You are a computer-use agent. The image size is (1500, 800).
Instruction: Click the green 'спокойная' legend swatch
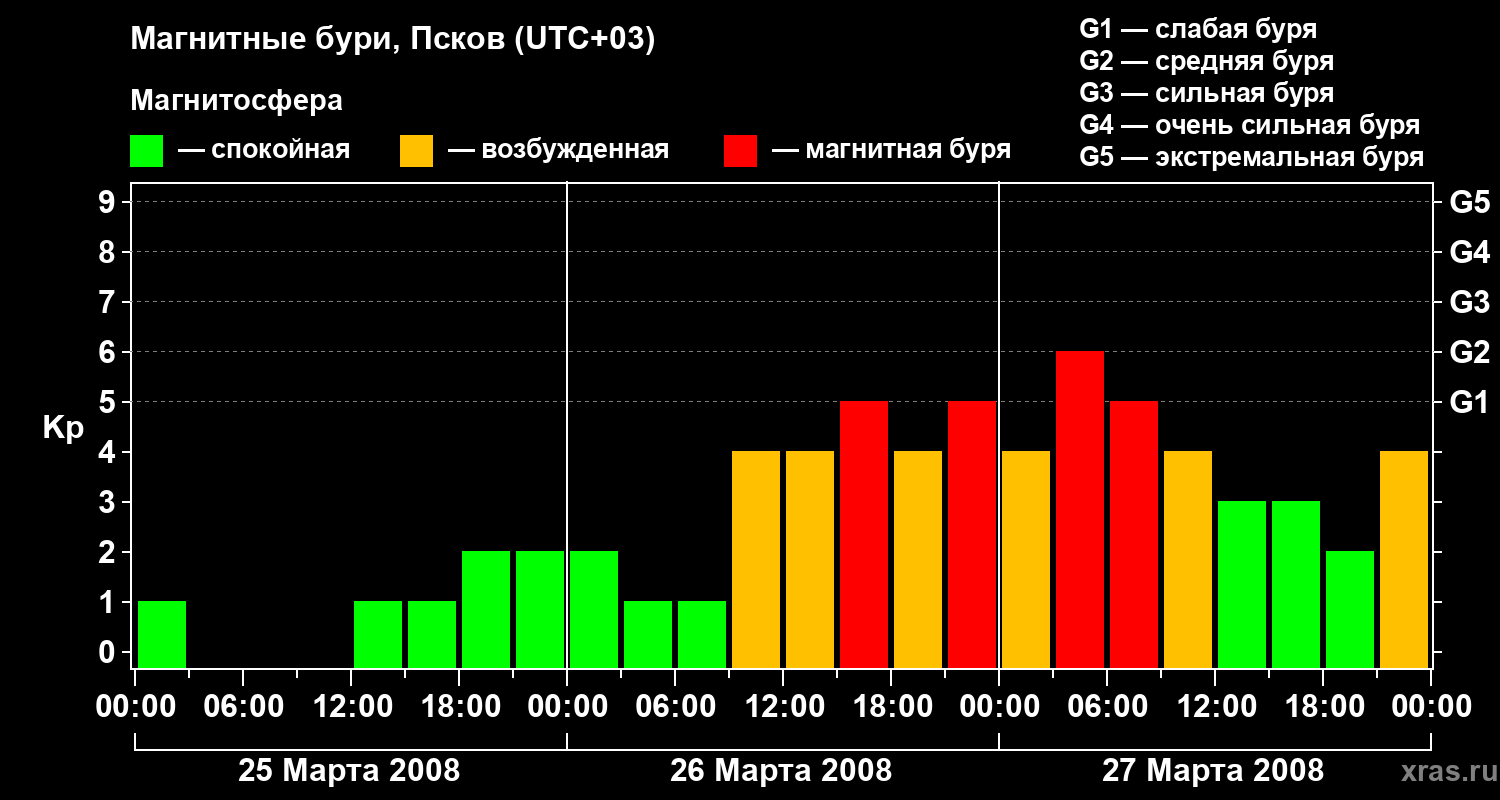(146, 151)
